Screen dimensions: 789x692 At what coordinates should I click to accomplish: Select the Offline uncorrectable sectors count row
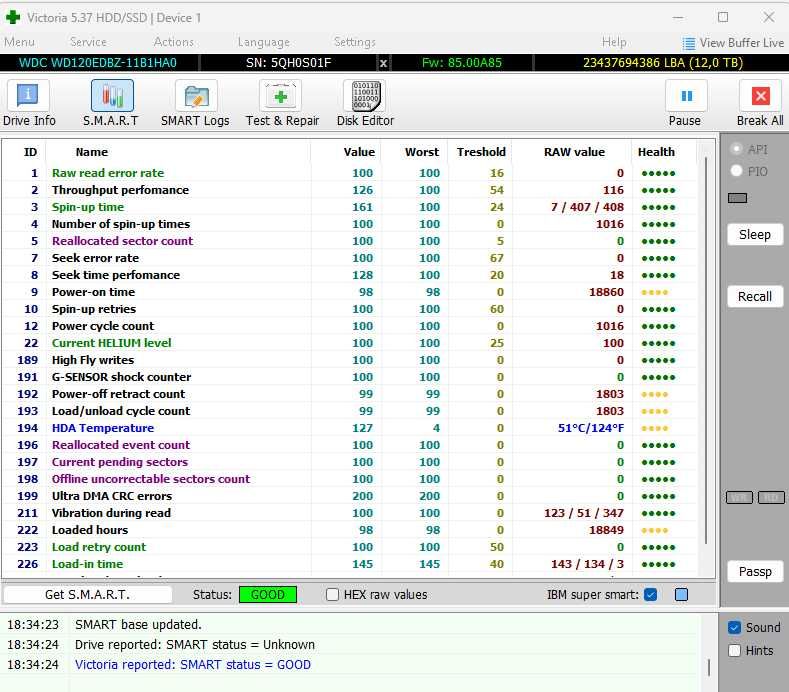tap(350, 479)
